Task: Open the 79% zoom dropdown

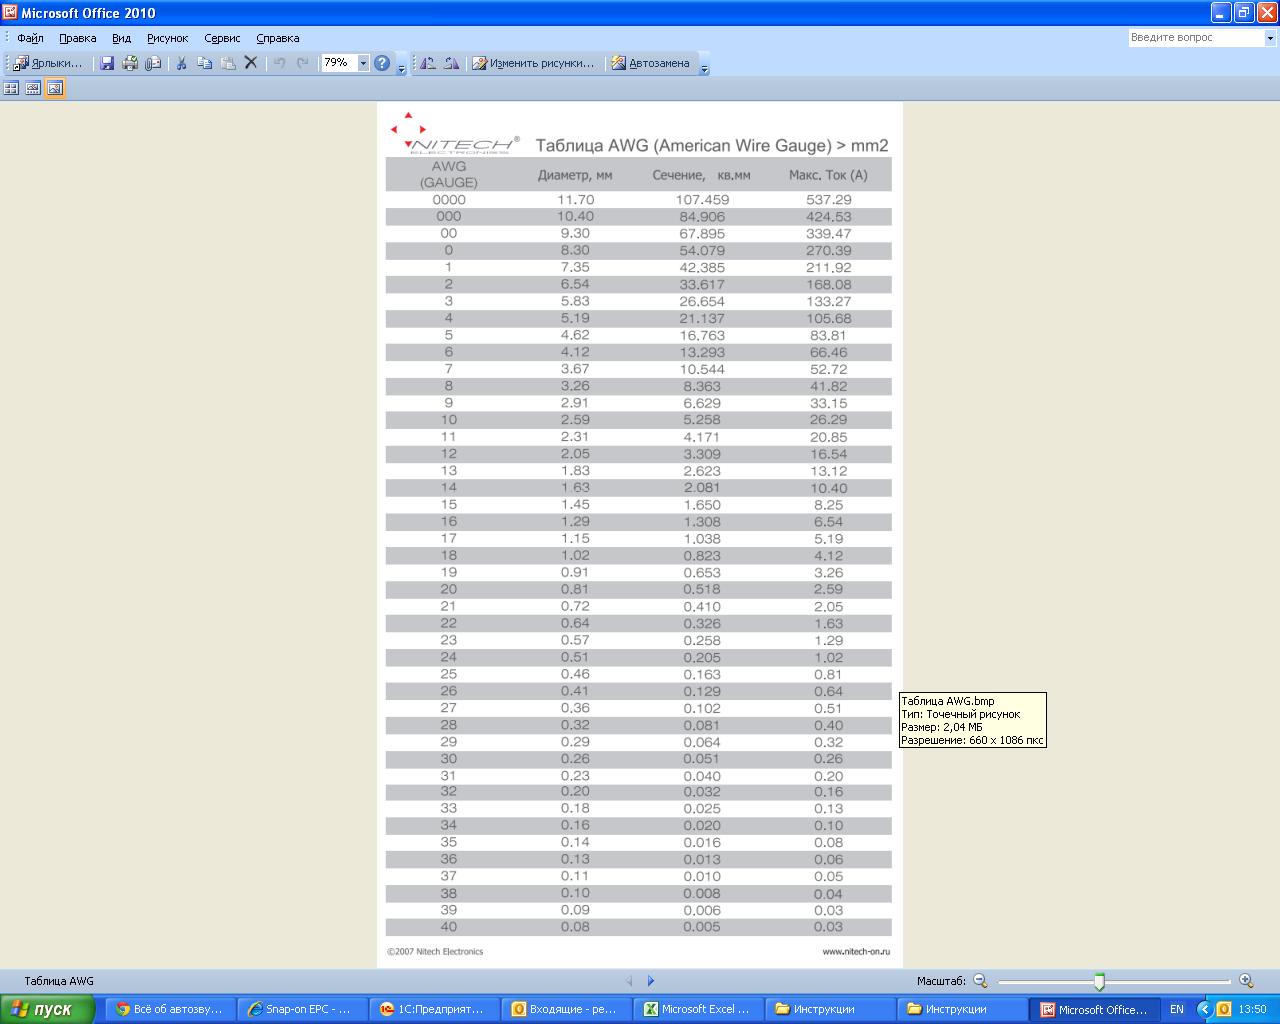Action: pos(363,63)
